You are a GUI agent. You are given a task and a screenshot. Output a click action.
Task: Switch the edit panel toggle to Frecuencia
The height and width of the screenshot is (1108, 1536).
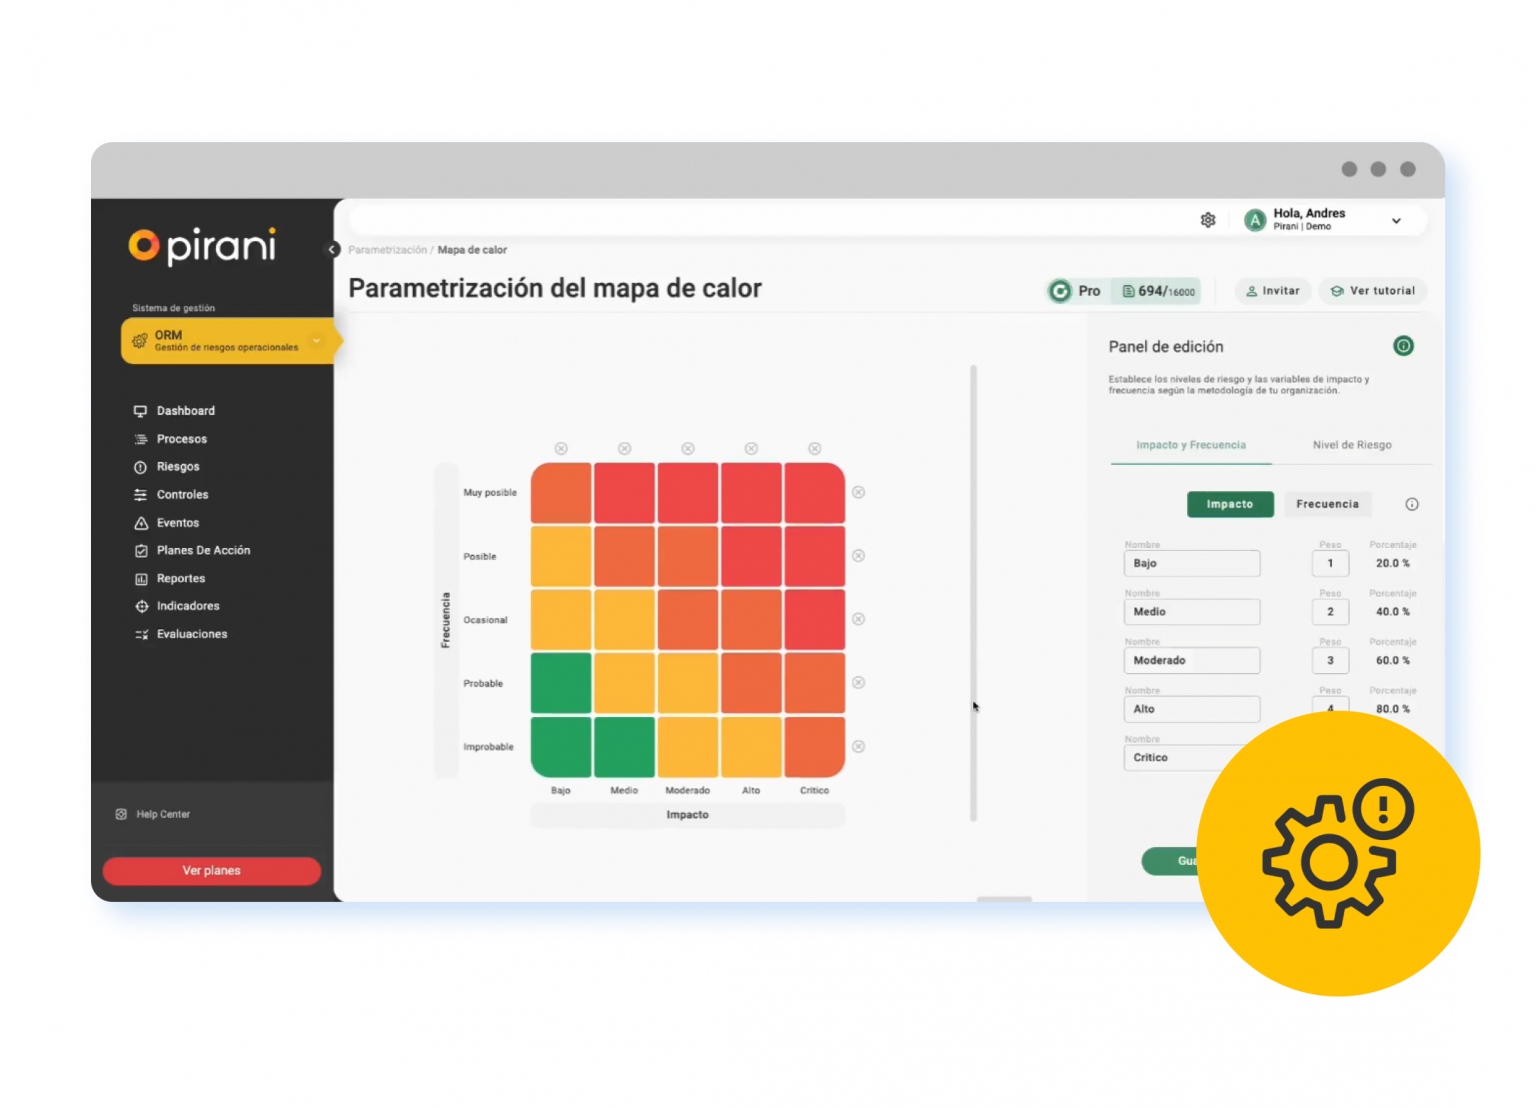[x=1328, y=504]
